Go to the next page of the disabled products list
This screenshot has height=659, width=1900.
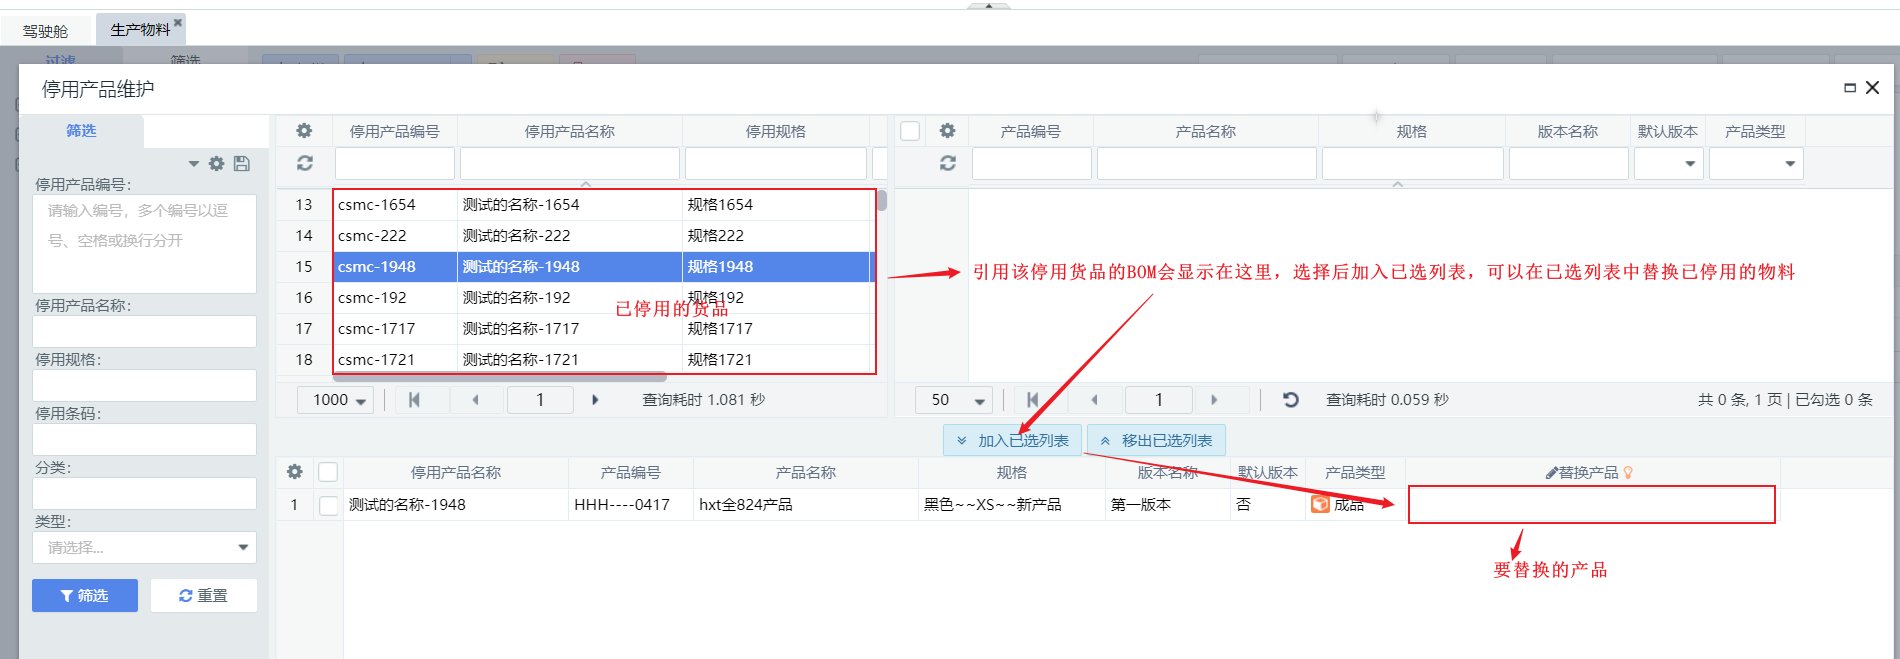pyautogui.click(x=595, y=400)
